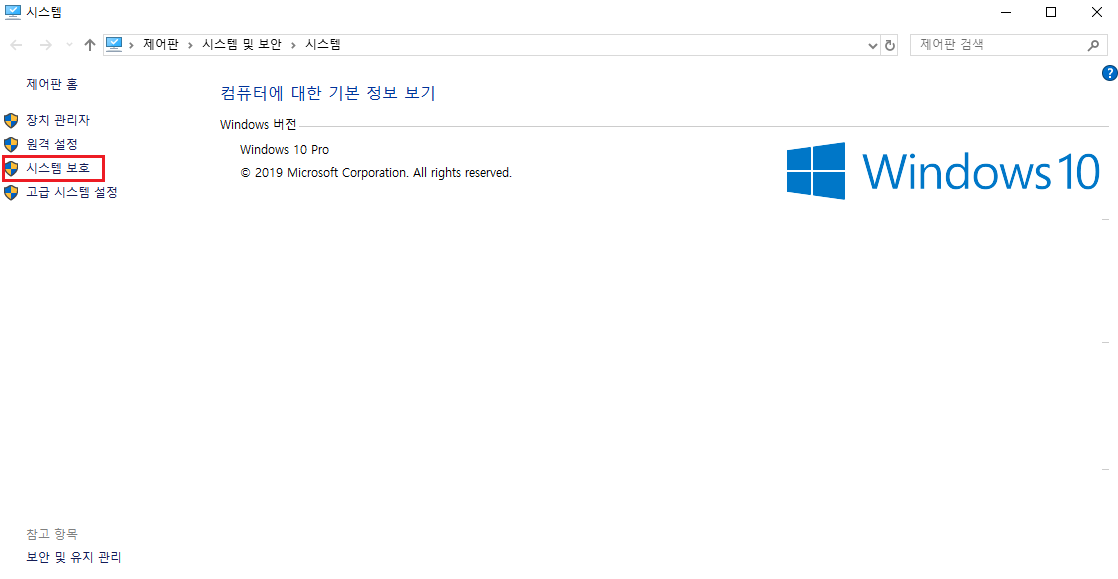Expand the chevron after 제어판 breadcrumb
Screen dimensions: 1118x579
pyautogui.click(x=190, y=45)
